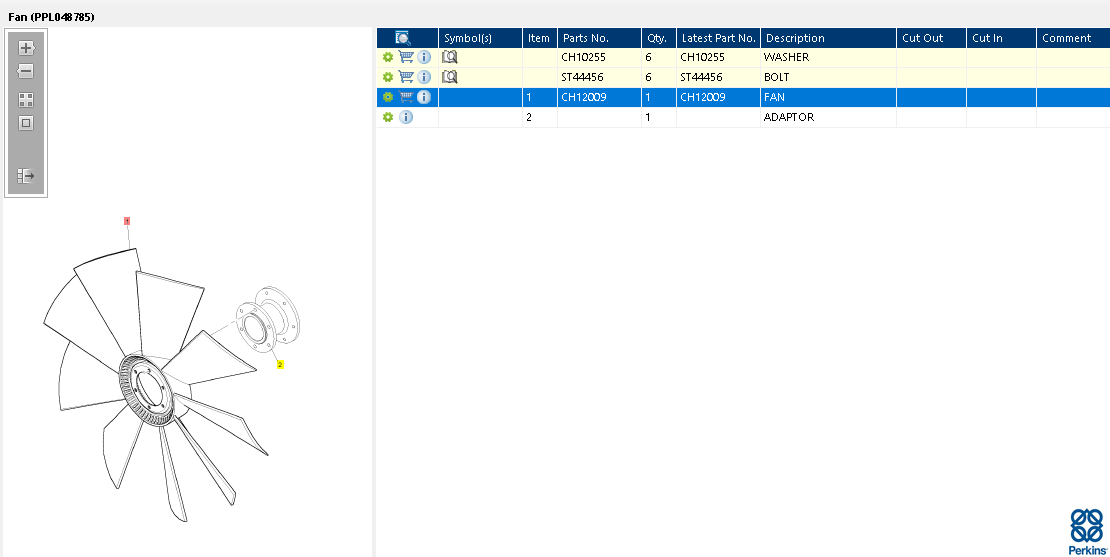This screenshot has height=557, width=1110.
Task: Open info for the WASHER row
Action: click(x=423, y=57)
